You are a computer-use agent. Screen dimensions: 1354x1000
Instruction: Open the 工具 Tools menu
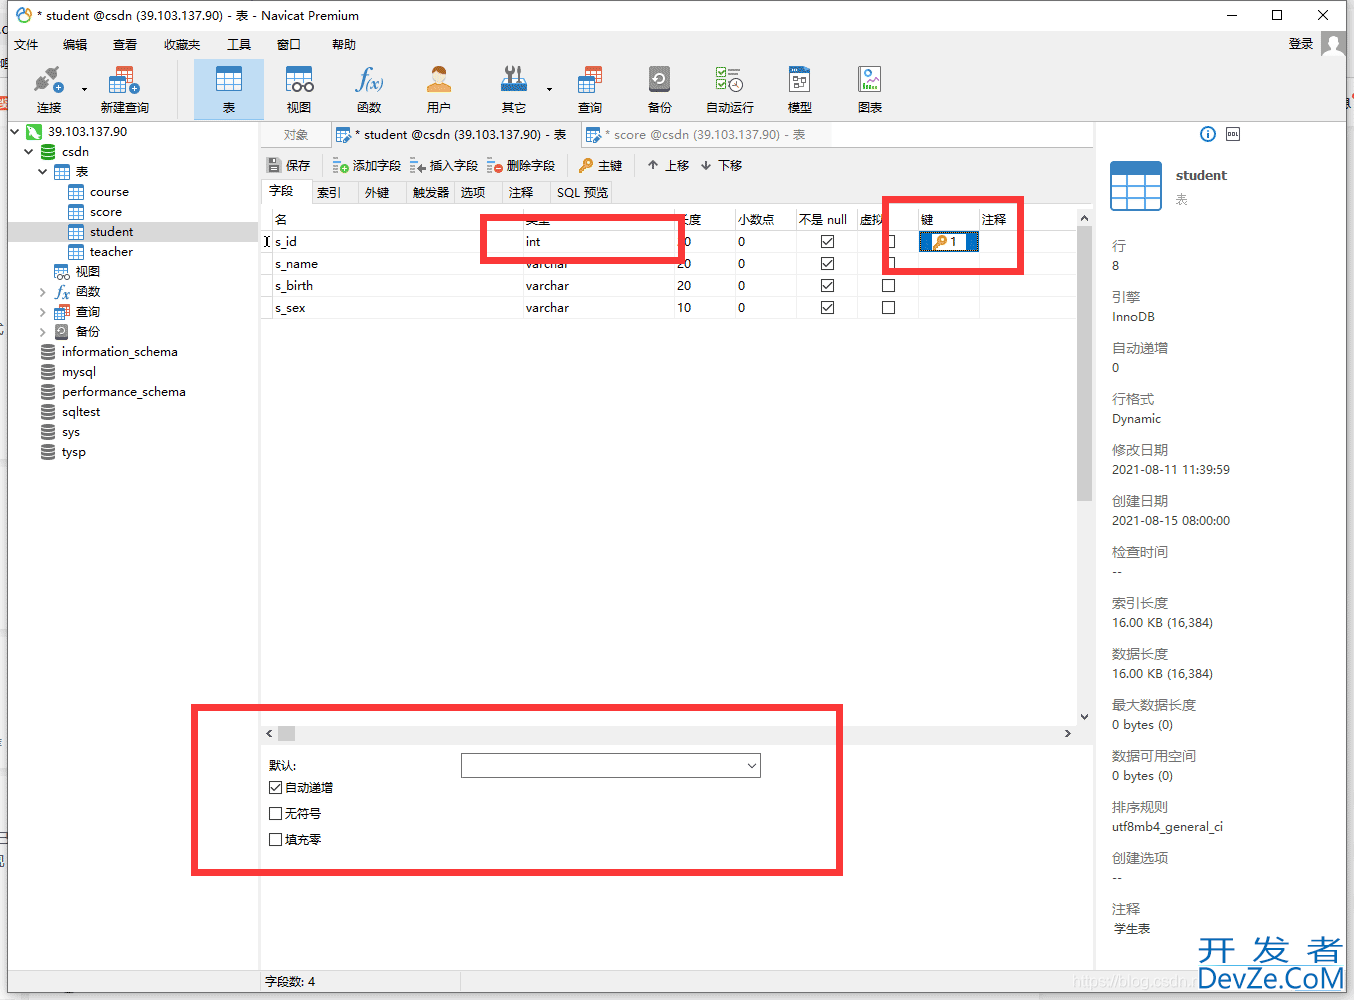[x=239, y=44]
